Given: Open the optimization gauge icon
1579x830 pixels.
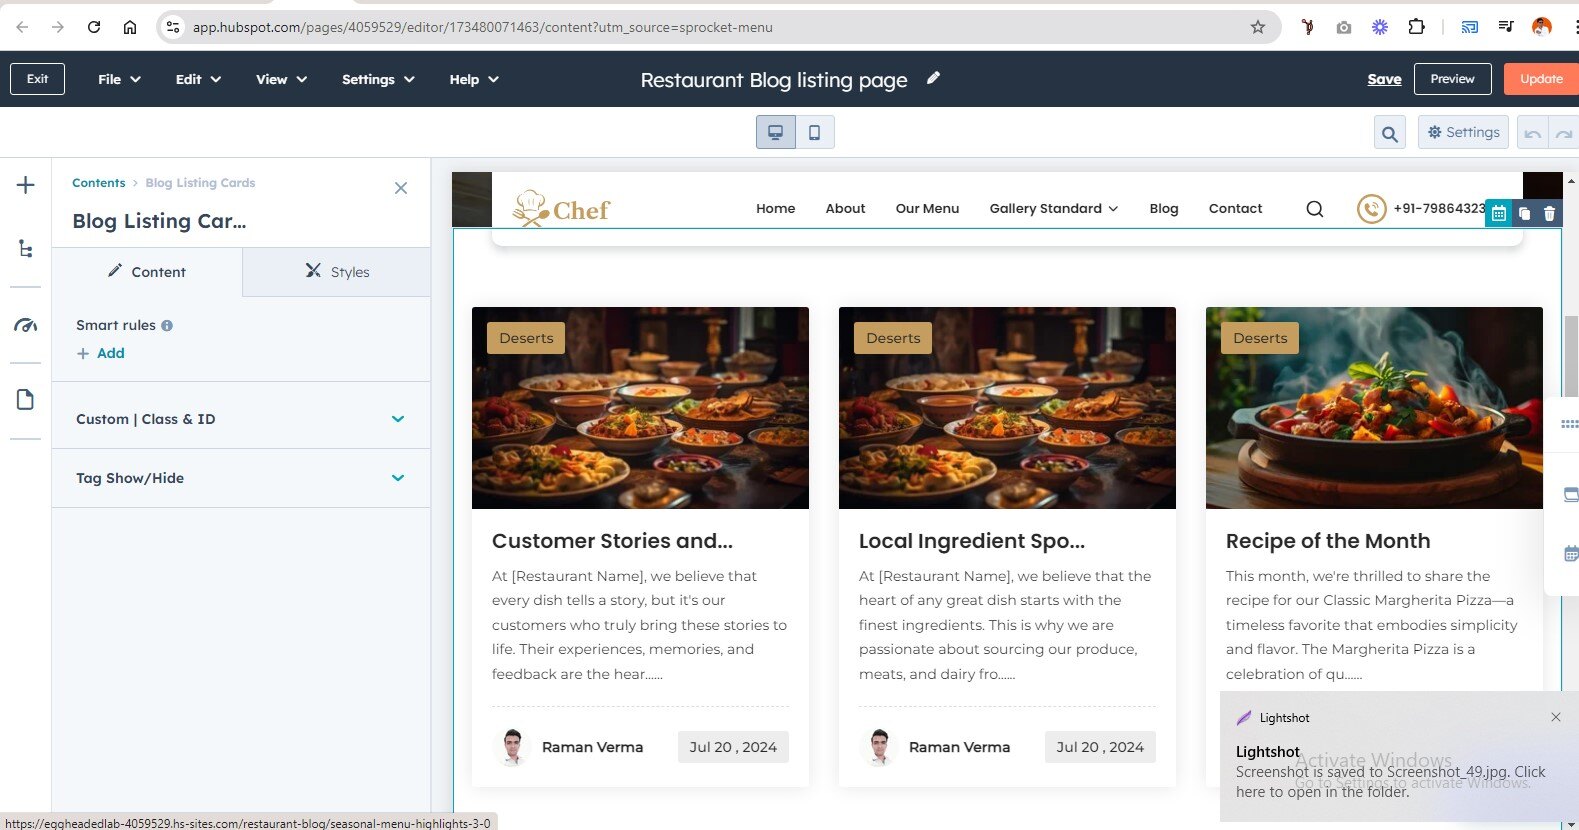Looking at the screenshot, I should coord(26,325).
